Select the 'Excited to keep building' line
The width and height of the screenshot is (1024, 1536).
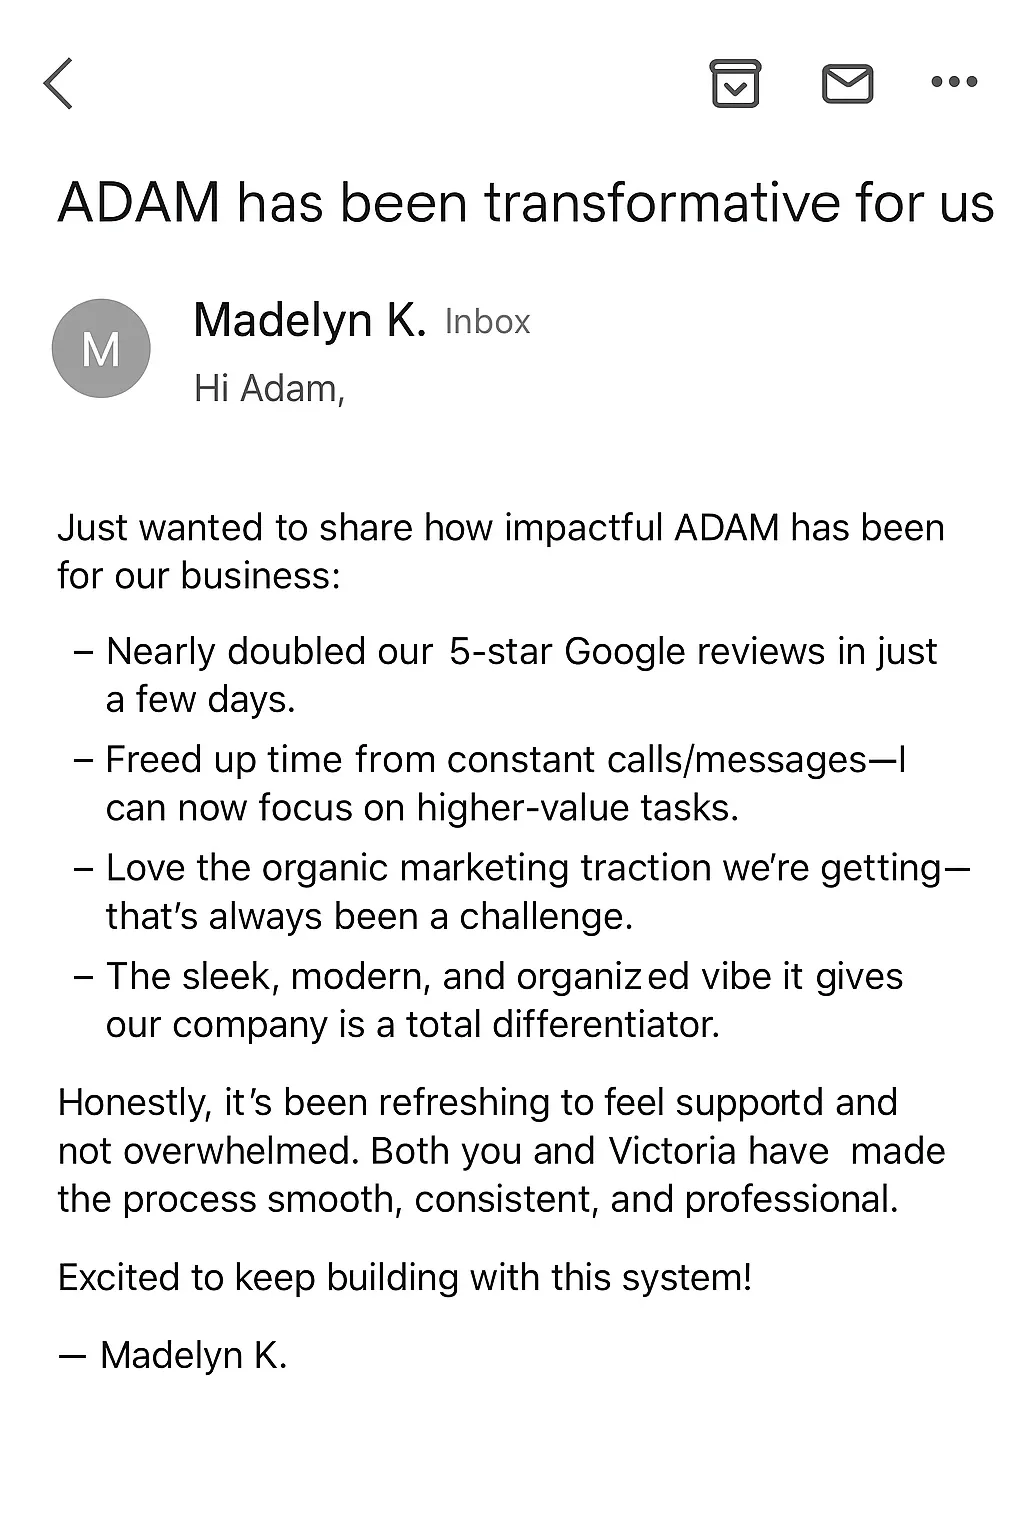point(405,1277)
